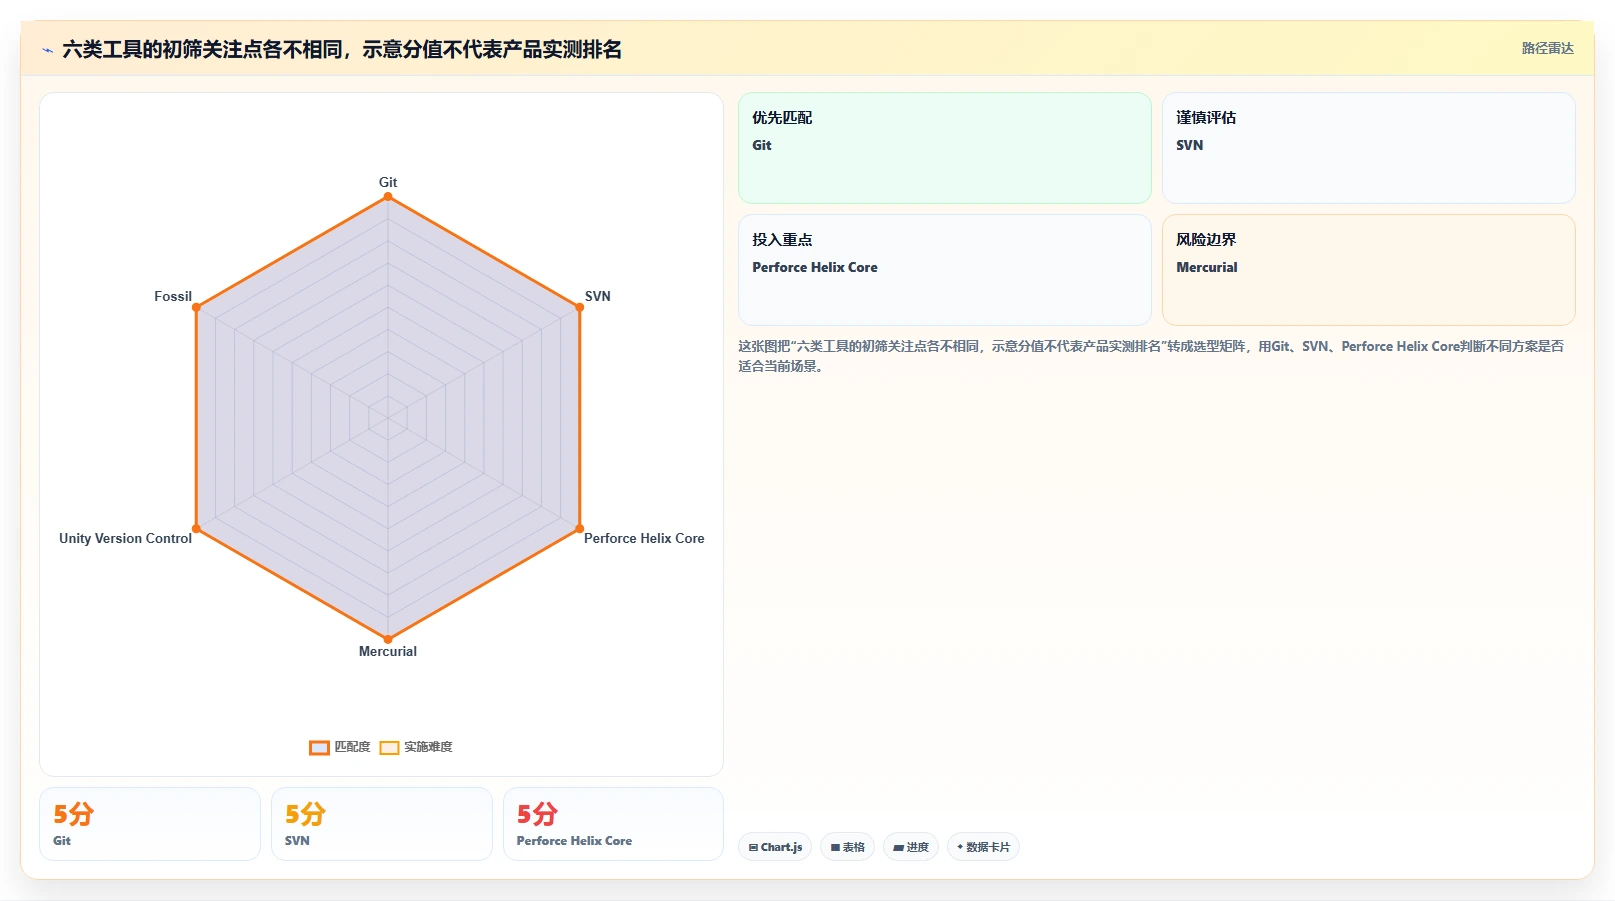Click the 实施难度 legend text
This screenshot has width=1615, height=901.
(428, 747)
